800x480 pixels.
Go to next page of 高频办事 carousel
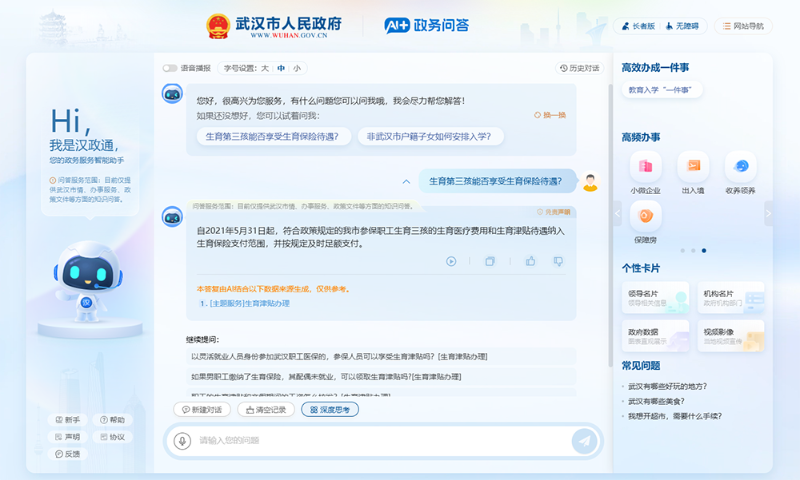[x=767, y=213]
